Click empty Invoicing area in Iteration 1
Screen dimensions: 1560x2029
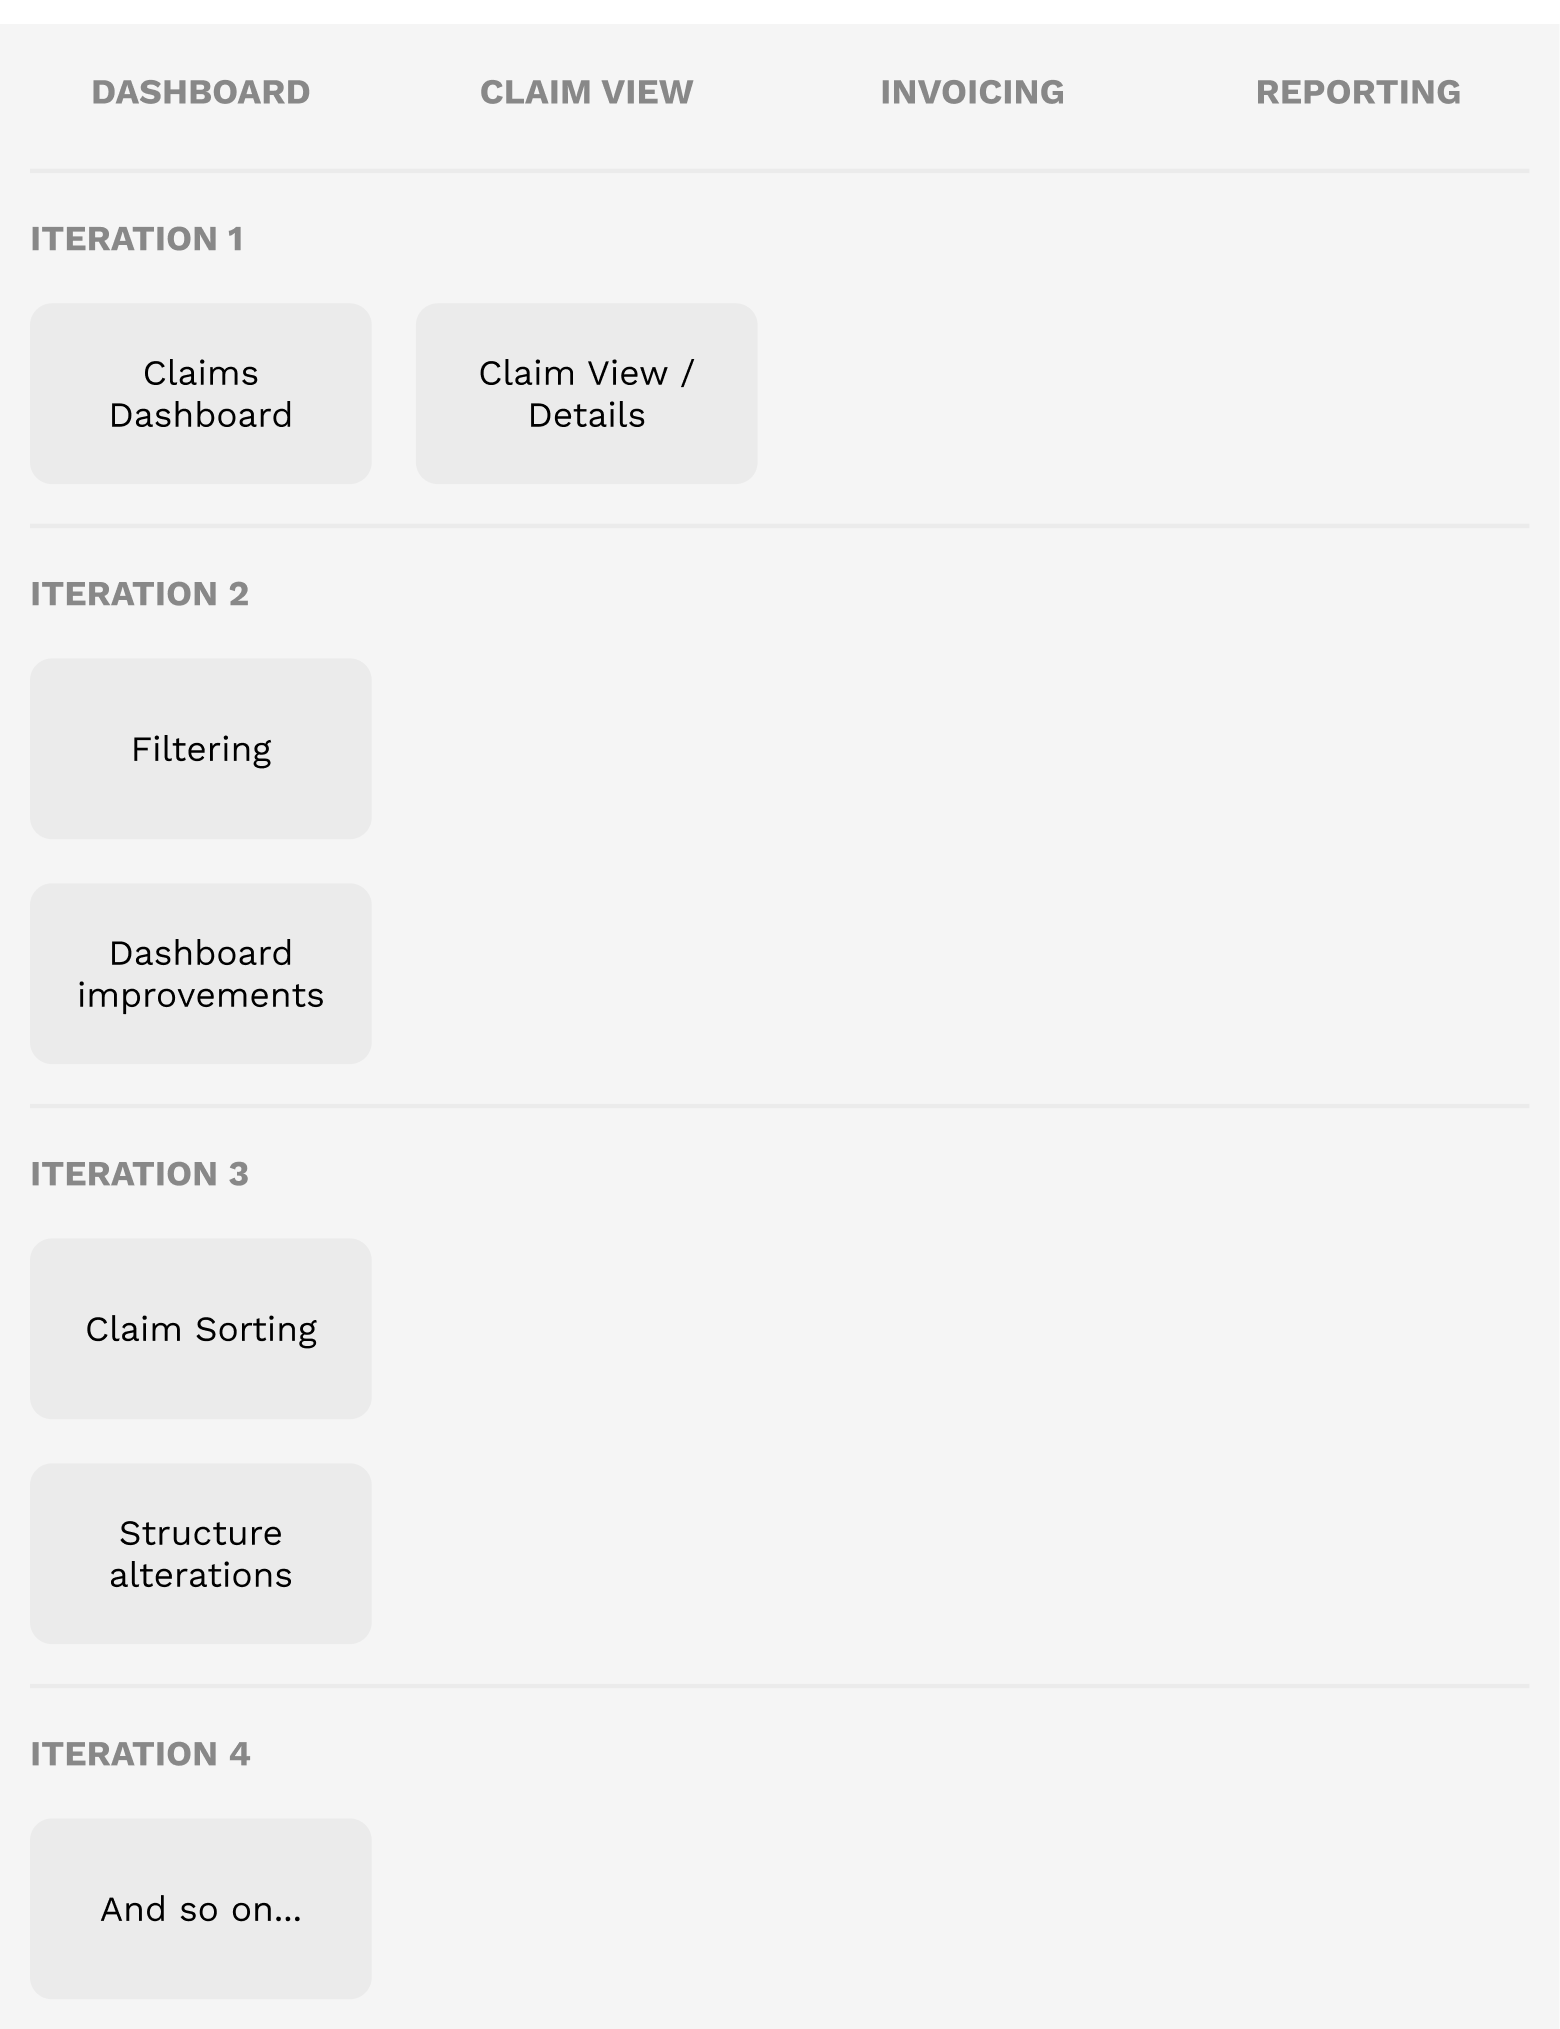(x=972, y=394)
